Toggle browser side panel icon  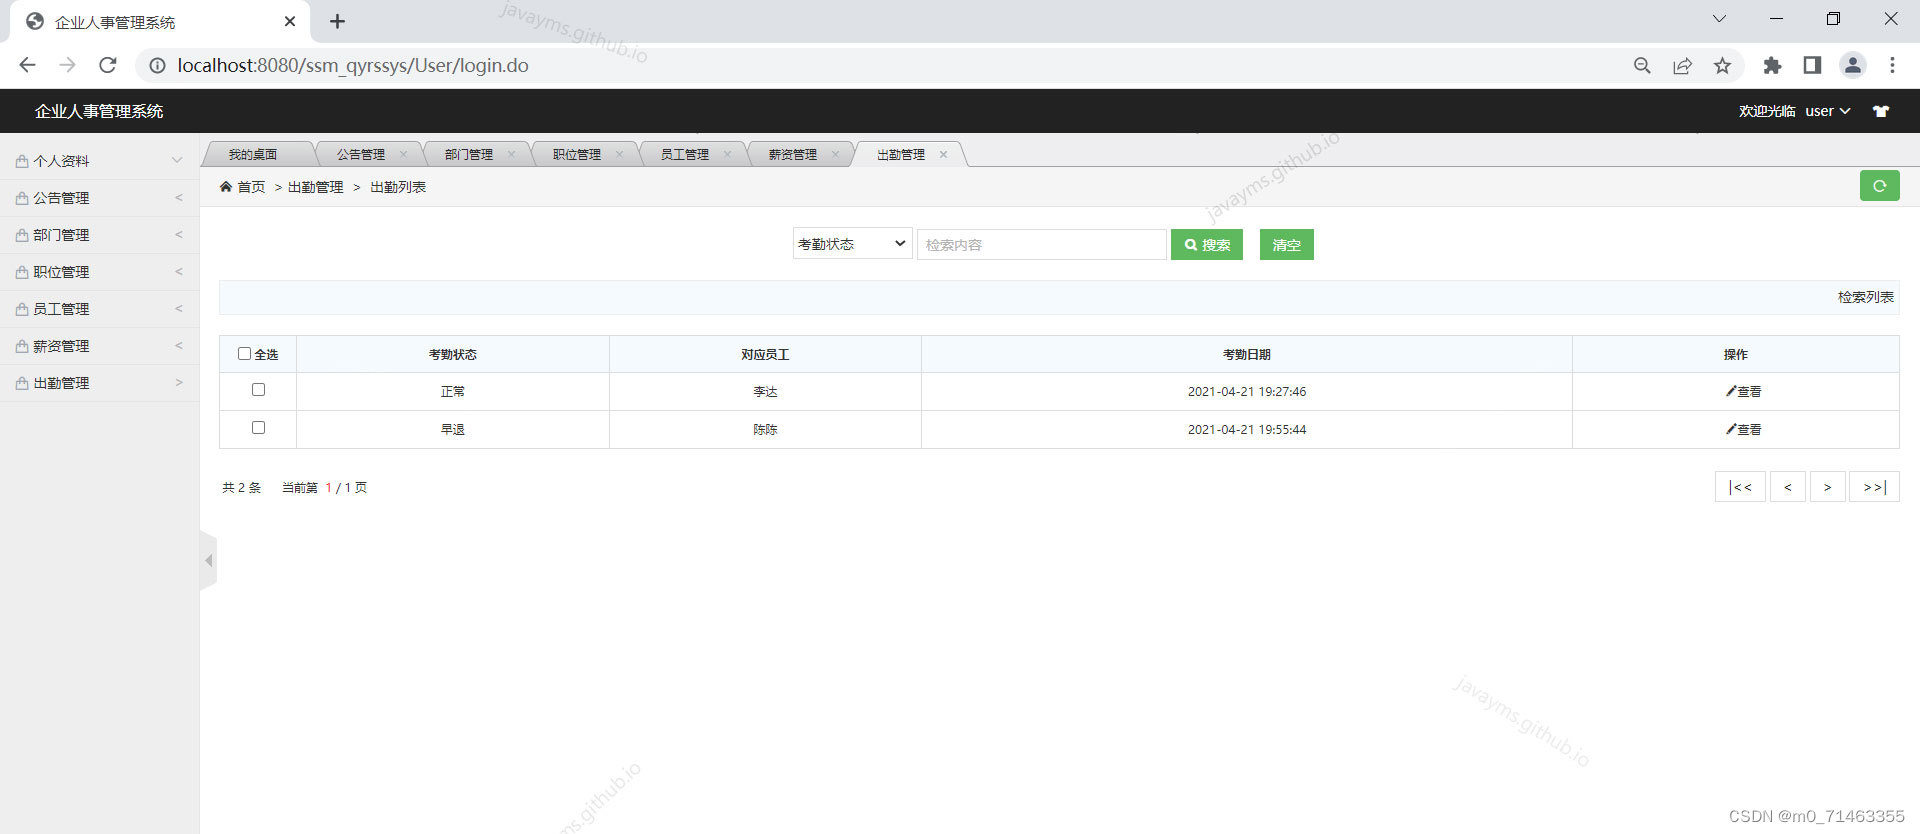tap(1812, 65)
